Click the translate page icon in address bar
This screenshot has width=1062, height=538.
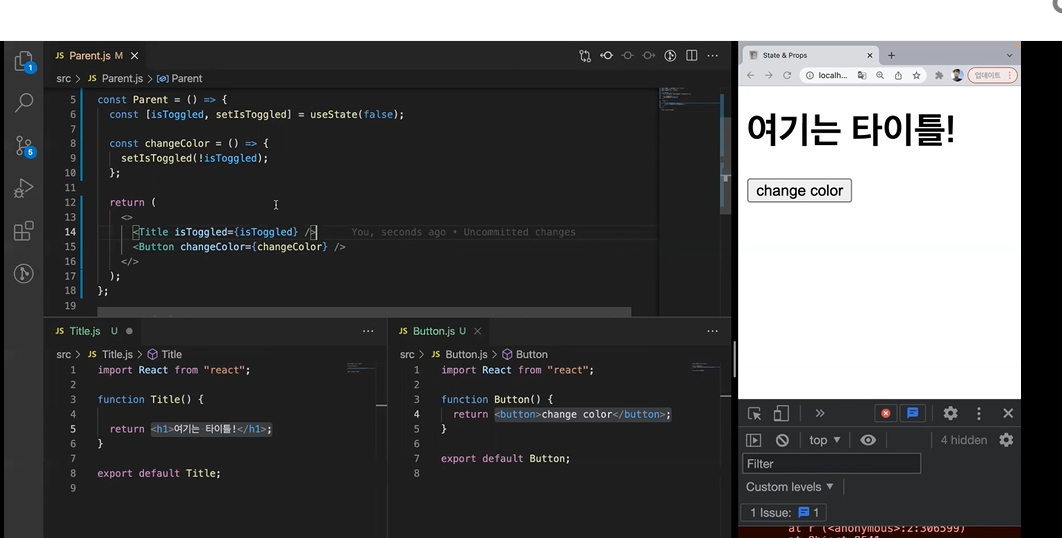(x=862, y=75)
